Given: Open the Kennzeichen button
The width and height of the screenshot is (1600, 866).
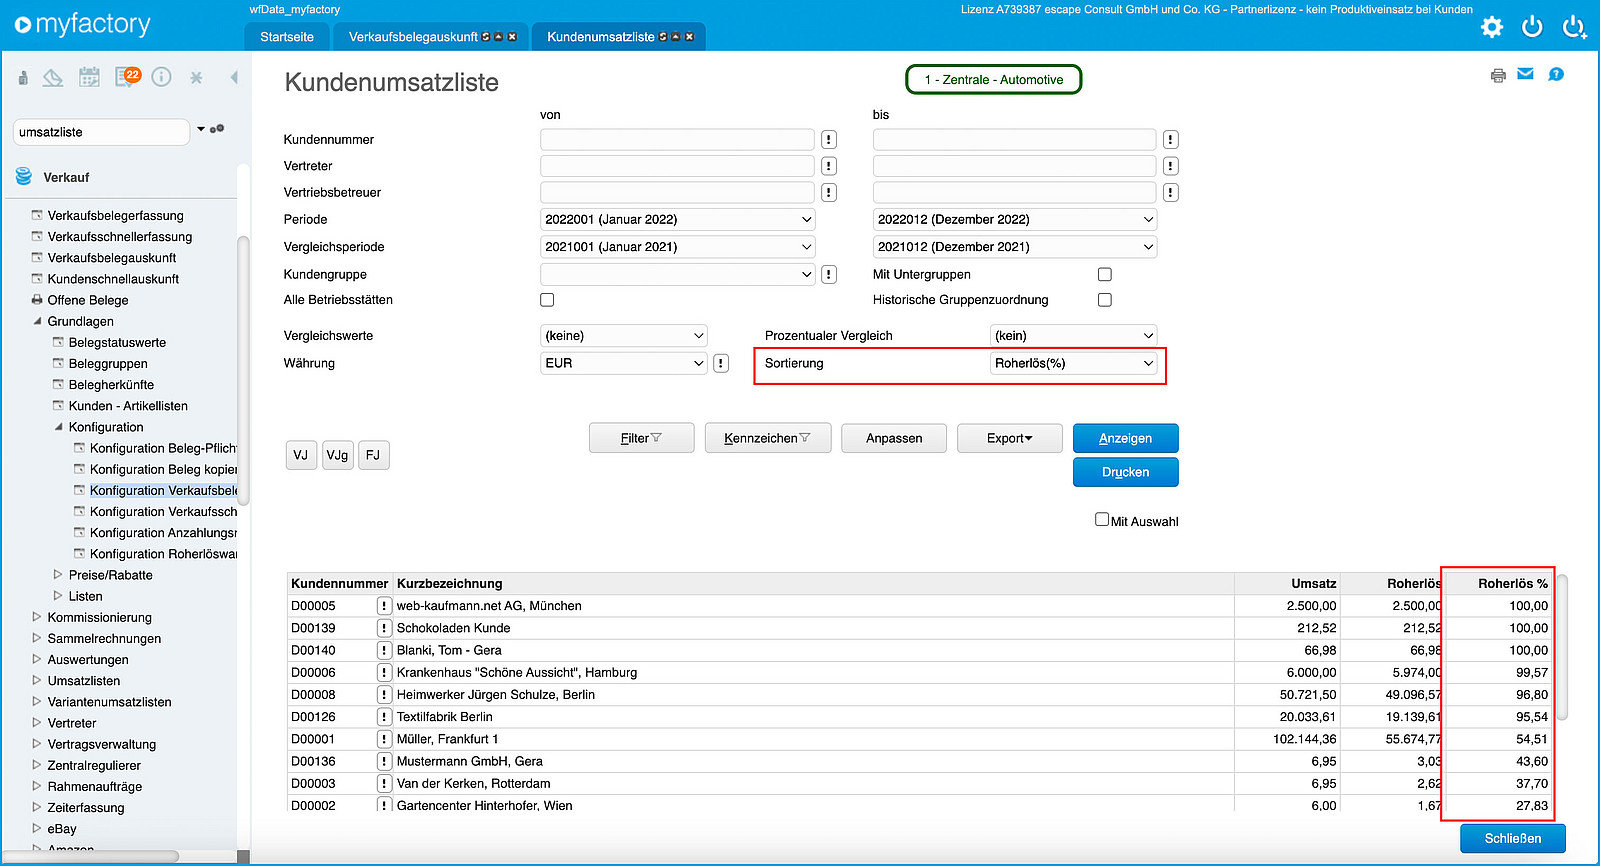Looking at the screenshot, I should pyautogui.click(x=768, y=438).
